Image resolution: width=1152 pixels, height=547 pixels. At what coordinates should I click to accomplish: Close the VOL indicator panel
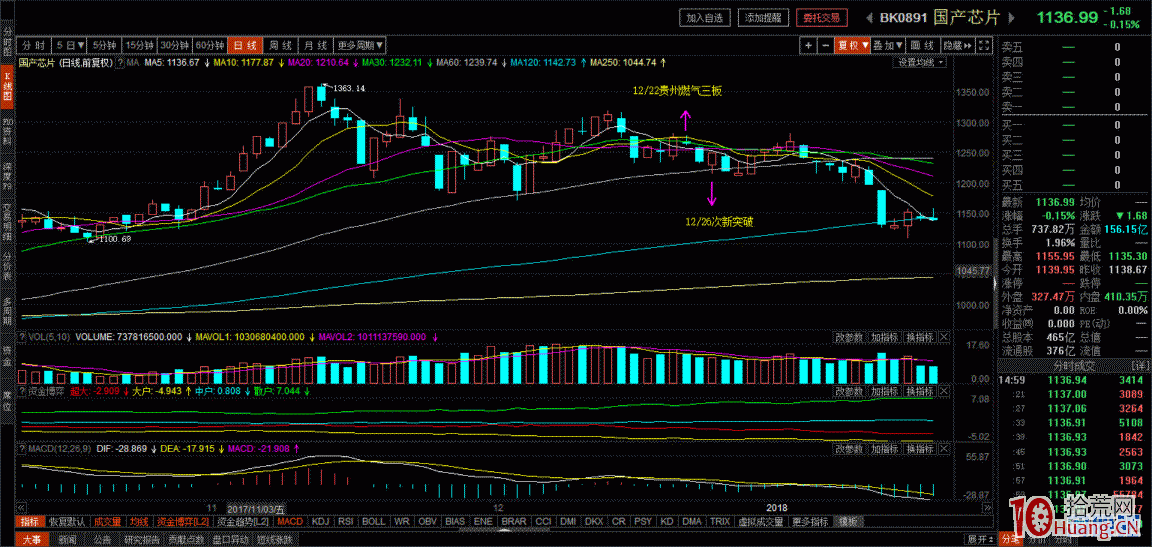(943, 338)
